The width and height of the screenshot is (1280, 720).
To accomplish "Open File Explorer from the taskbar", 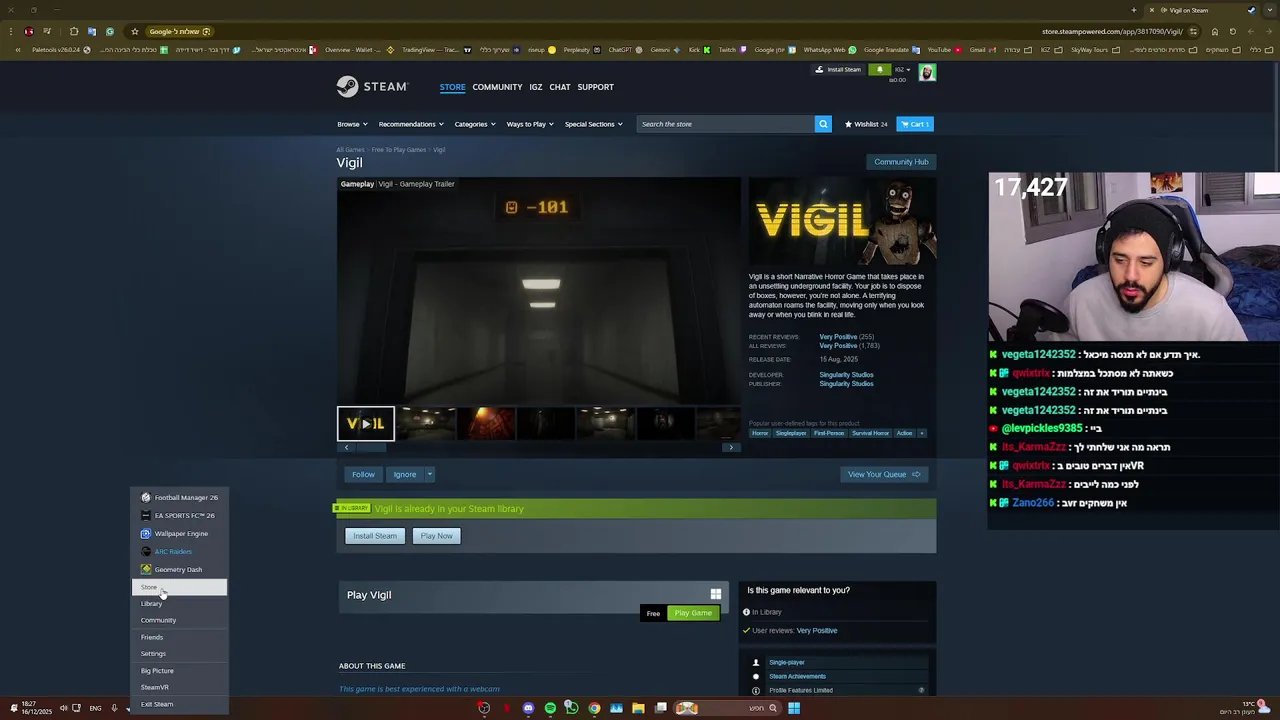I will 638,708.
